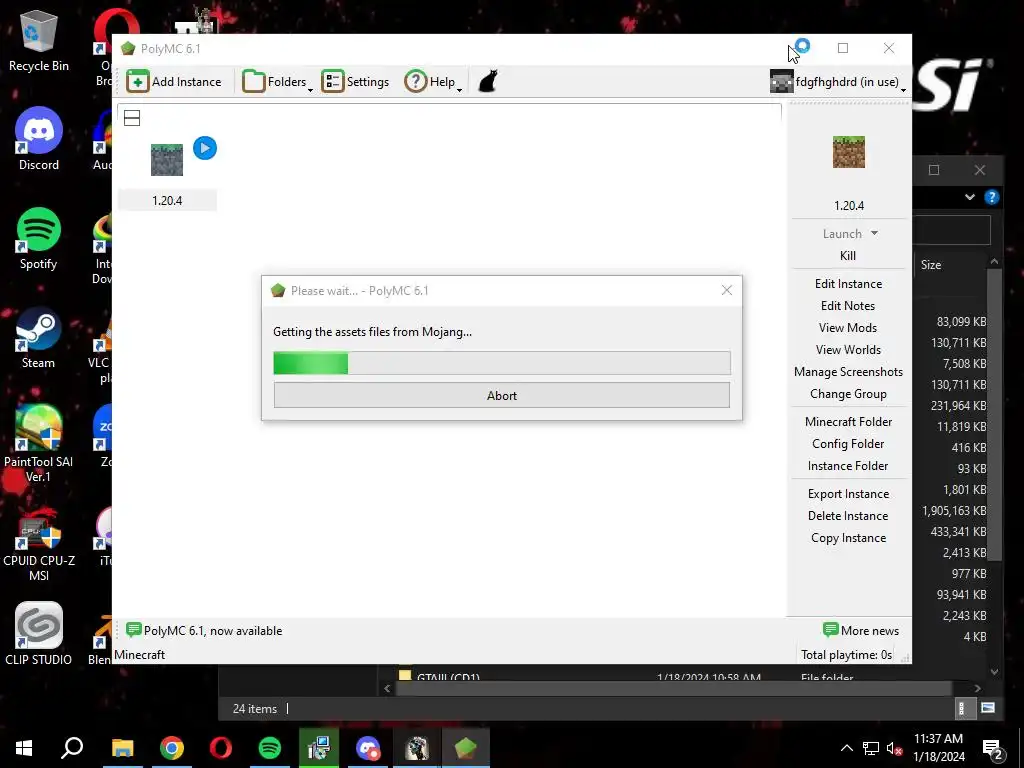Open the Folders toolbar menu

278,82
